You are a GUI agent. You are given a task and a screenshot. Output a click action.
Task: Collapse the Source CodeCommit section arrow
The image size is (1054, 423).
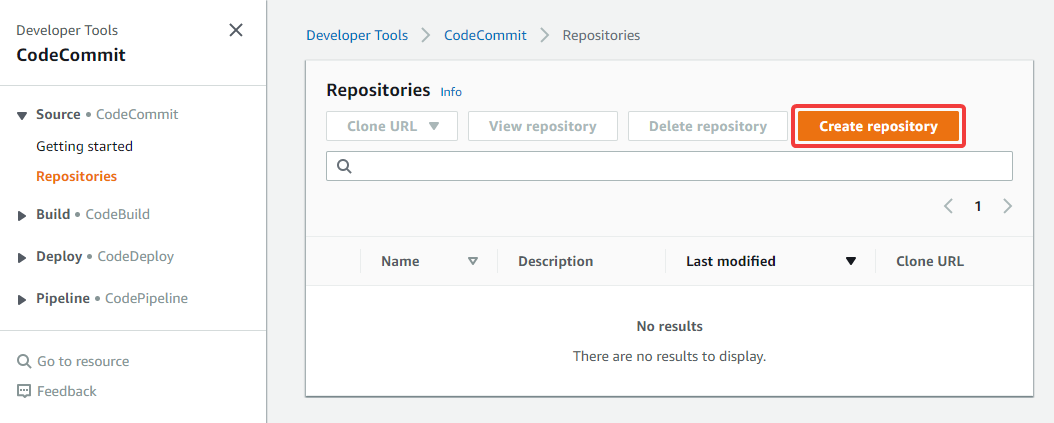pos(22,116)
